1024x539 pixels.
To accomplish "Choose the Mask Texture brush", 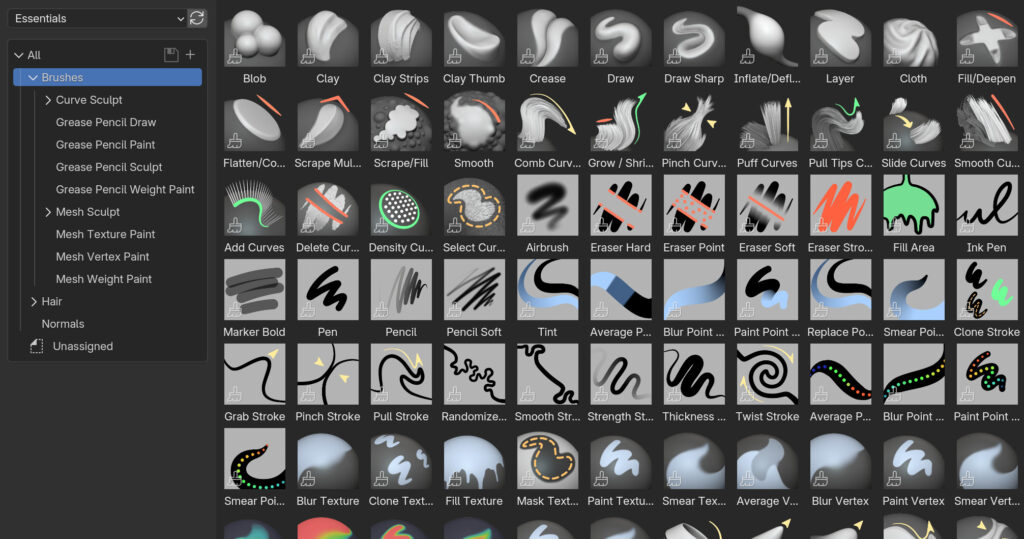I will point(547,460).
